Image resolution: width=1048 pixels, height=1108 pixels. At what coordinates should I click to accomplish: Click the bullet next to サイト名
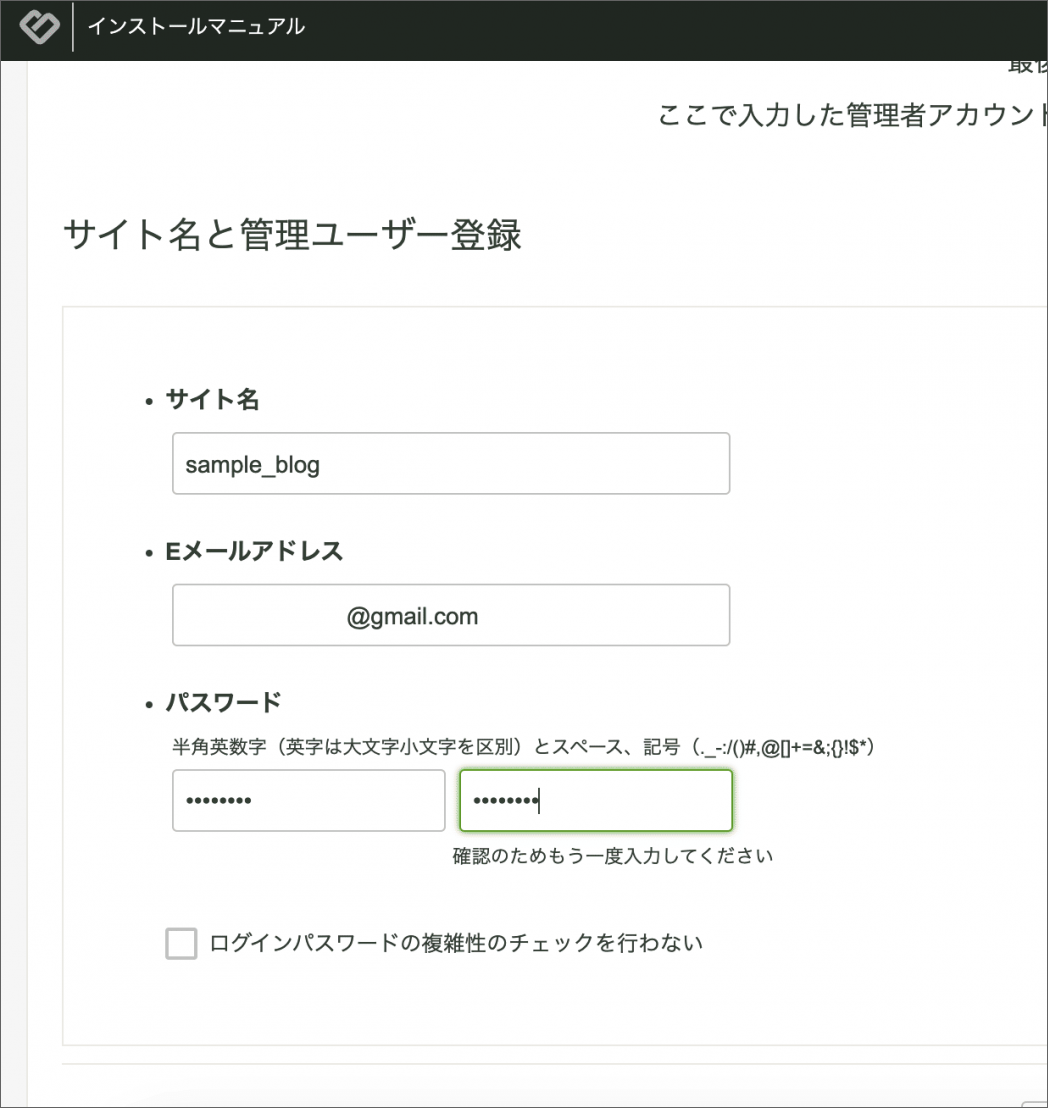click(x=148, y=401)
